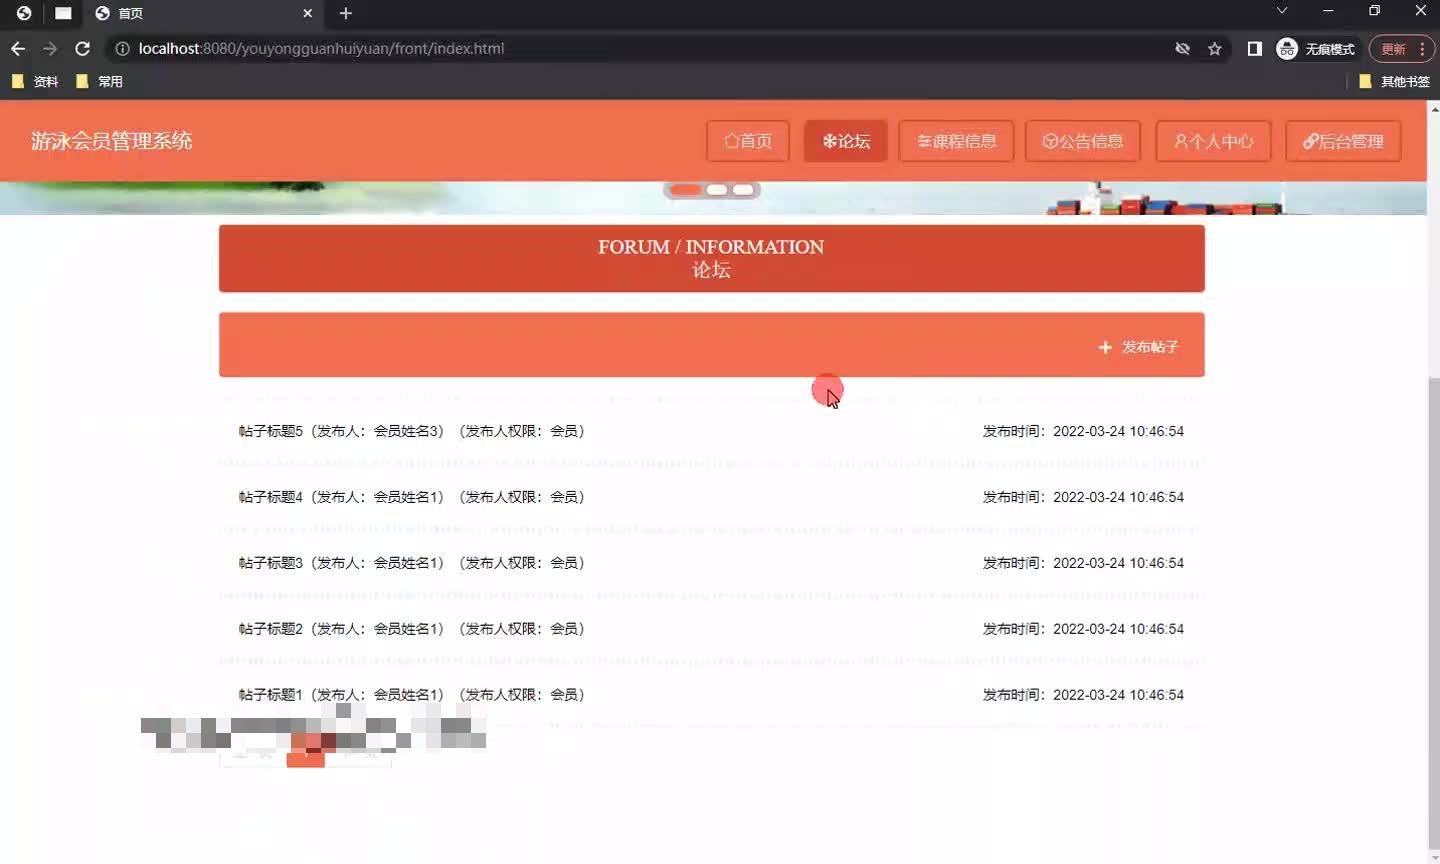Click inside the address bar
Viewport: 1440px width, 864px height.
(400, 48)
